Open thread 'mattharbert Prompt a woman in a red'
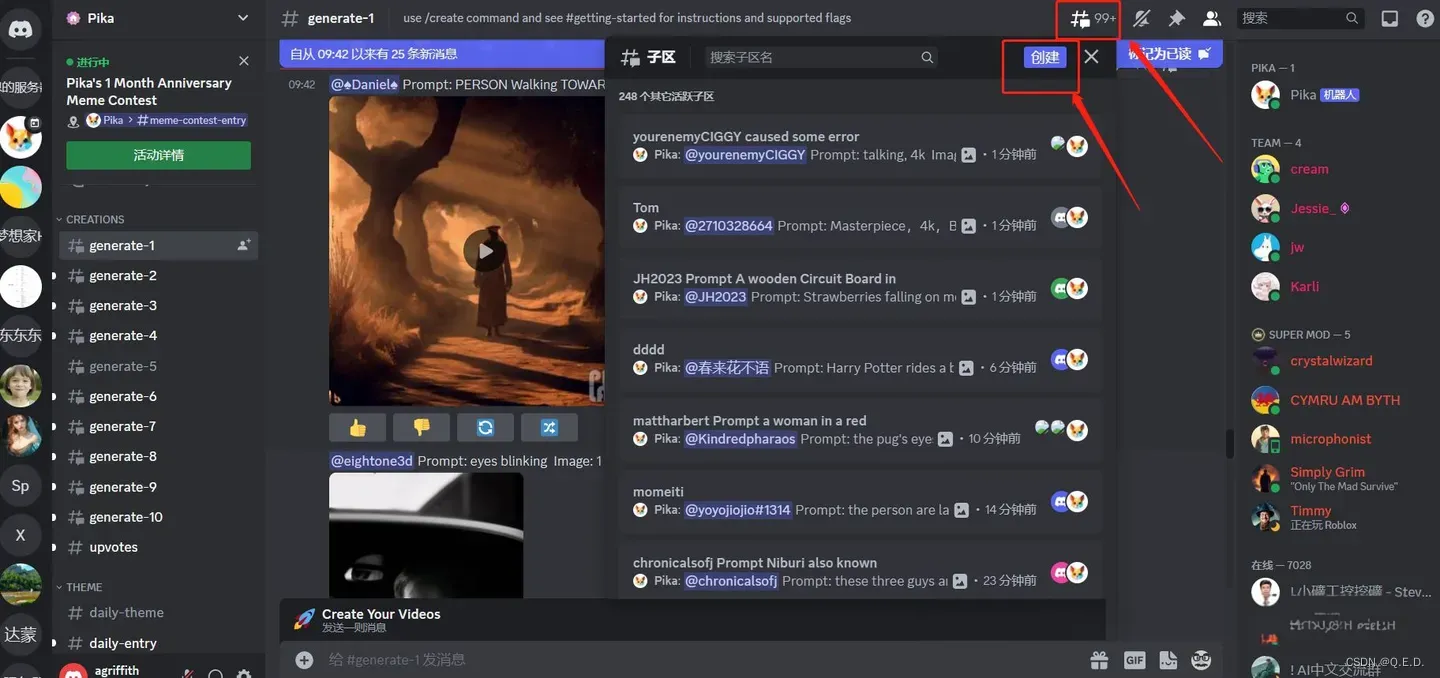 [860, 430]
